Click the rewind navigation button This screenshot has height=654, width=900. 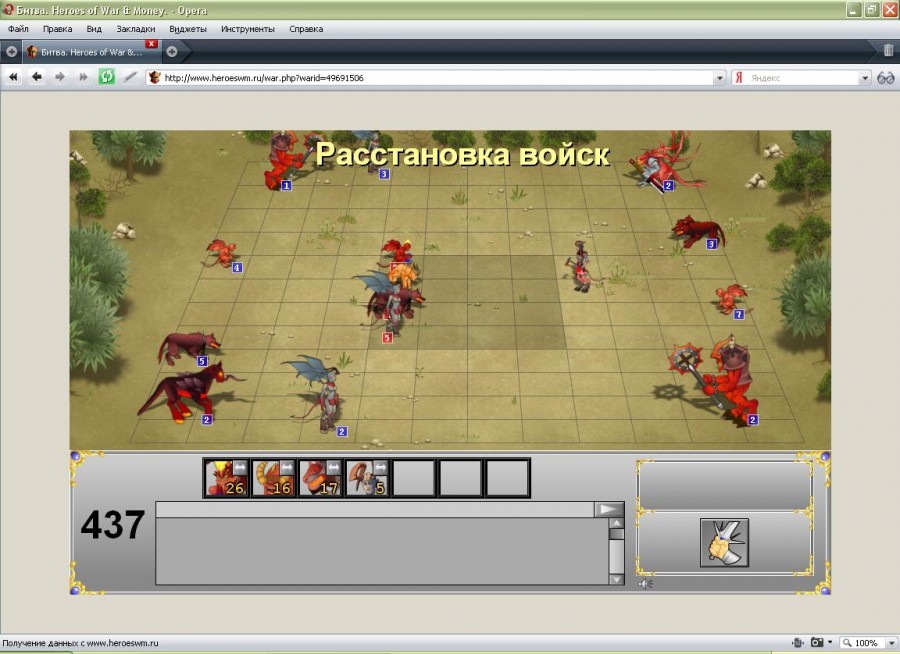tap(14, 77)
